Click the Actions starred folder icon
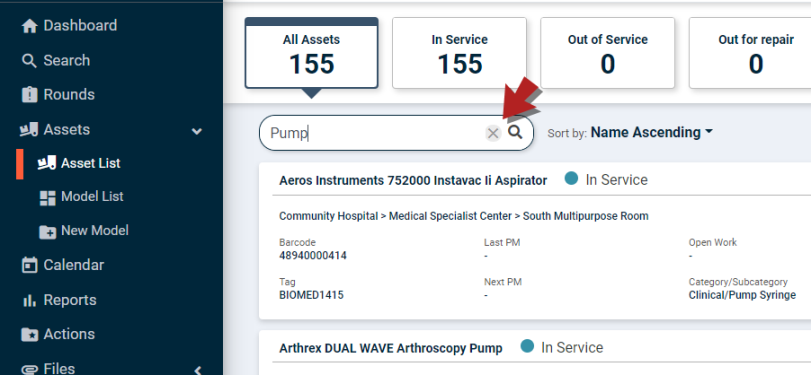 [x=29, y=335]
